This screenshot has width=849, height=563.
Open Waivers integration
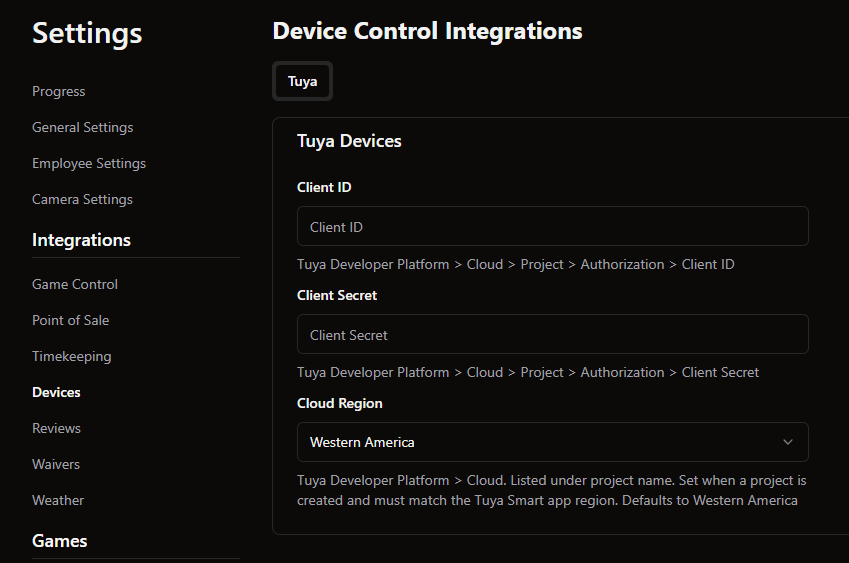(56, 464)
